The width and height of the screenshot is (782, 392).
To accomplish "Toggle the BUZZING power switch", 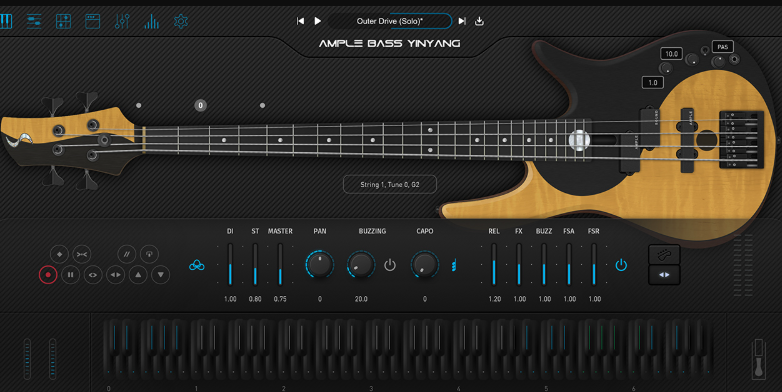I will click(390, 265).
